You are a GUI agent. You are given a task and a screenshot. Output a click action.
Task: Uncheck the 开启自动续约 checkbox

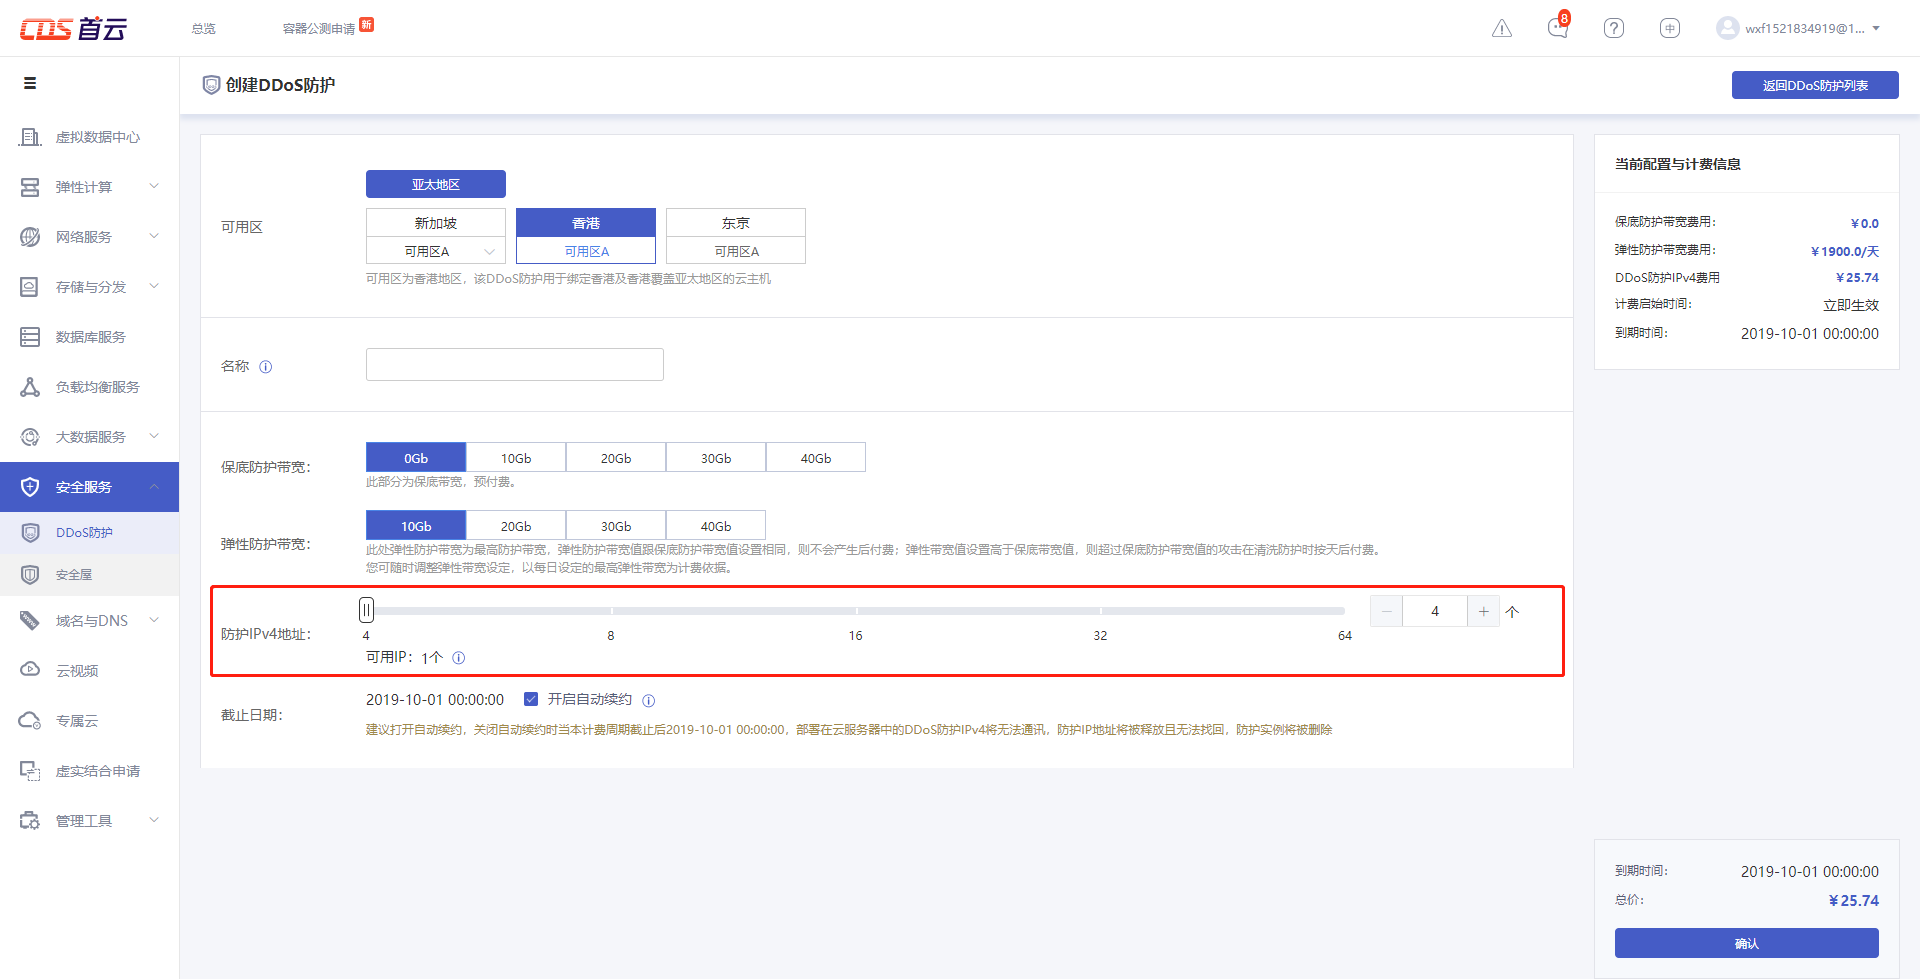pyautogui.click(x=531, y=699)
